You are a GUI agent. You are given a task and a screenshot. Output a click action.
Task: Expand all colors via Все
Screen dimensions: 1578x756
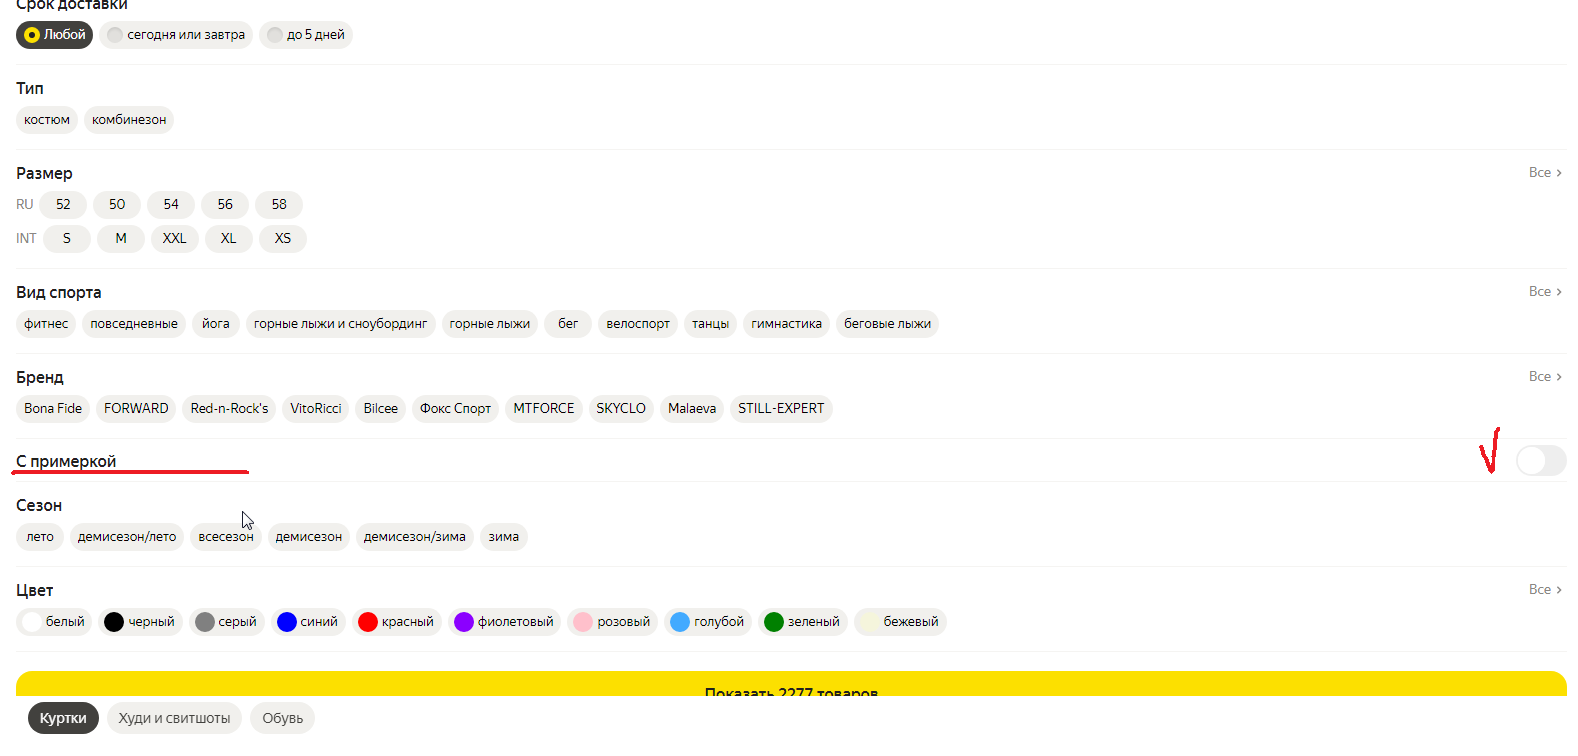1545,590
